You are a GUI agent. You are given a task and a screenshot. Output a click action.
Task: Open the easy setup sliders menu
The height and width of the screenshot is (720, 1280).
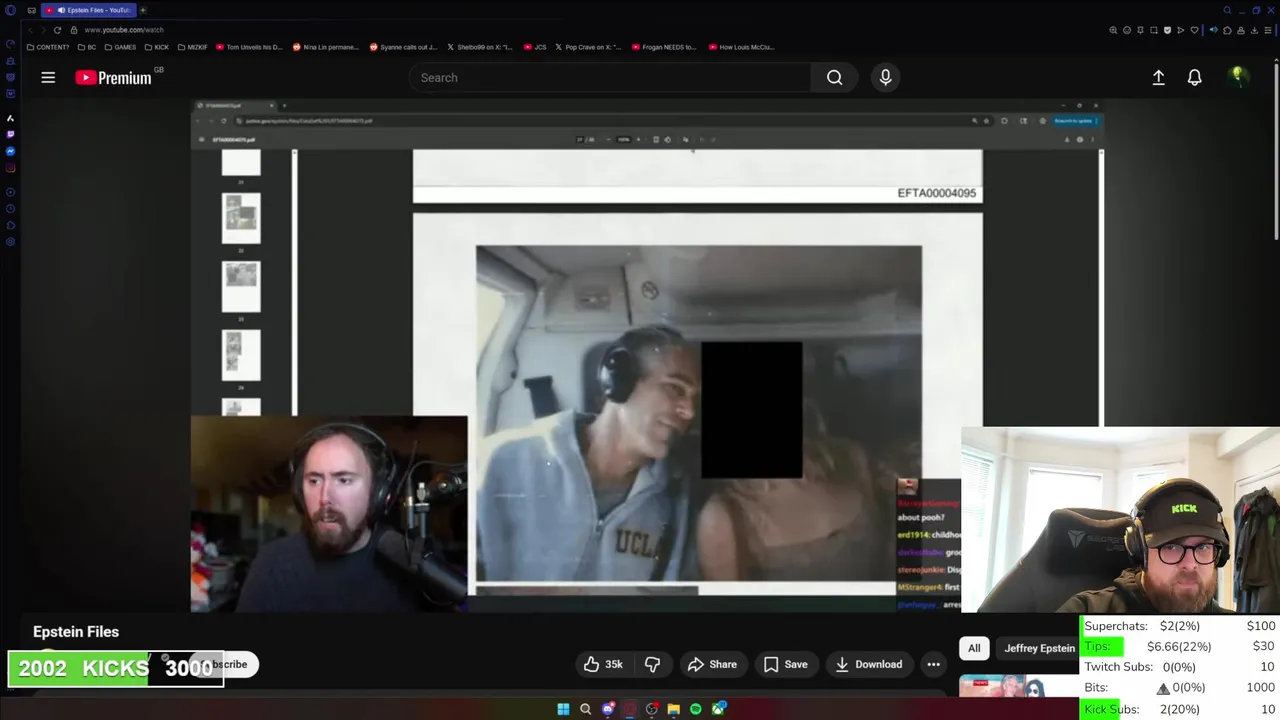point(1268,30)
